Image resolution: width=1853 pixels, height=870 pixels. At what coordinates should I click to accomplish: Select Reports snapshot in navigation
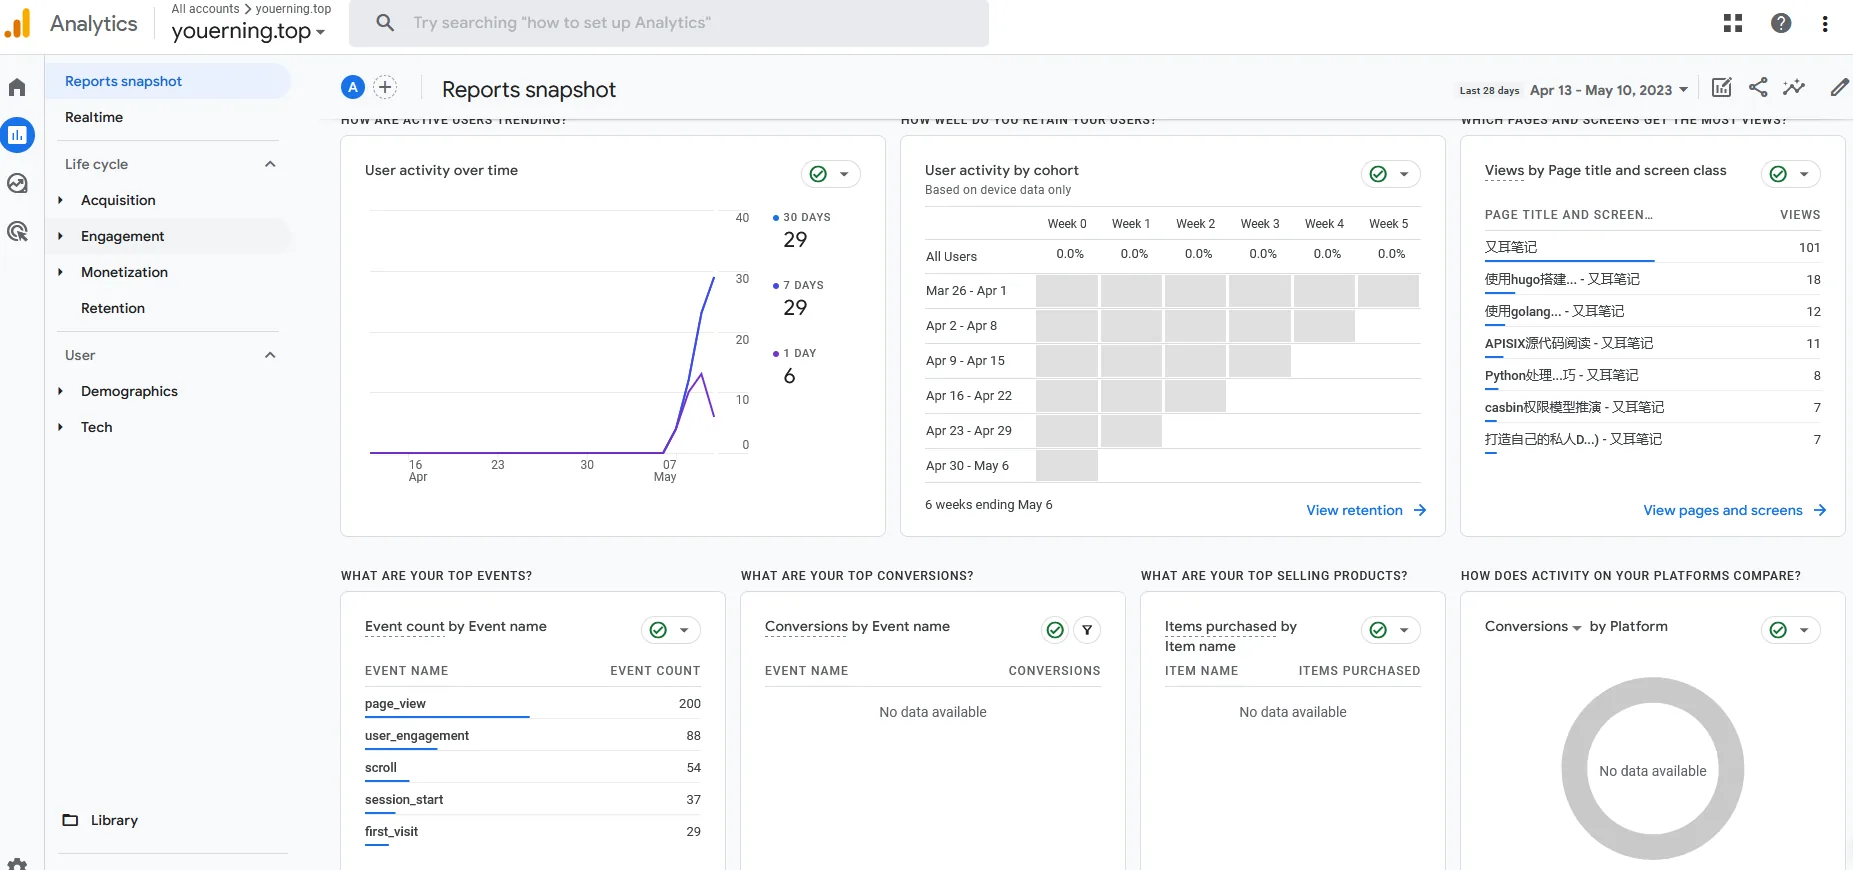[168, 81]
